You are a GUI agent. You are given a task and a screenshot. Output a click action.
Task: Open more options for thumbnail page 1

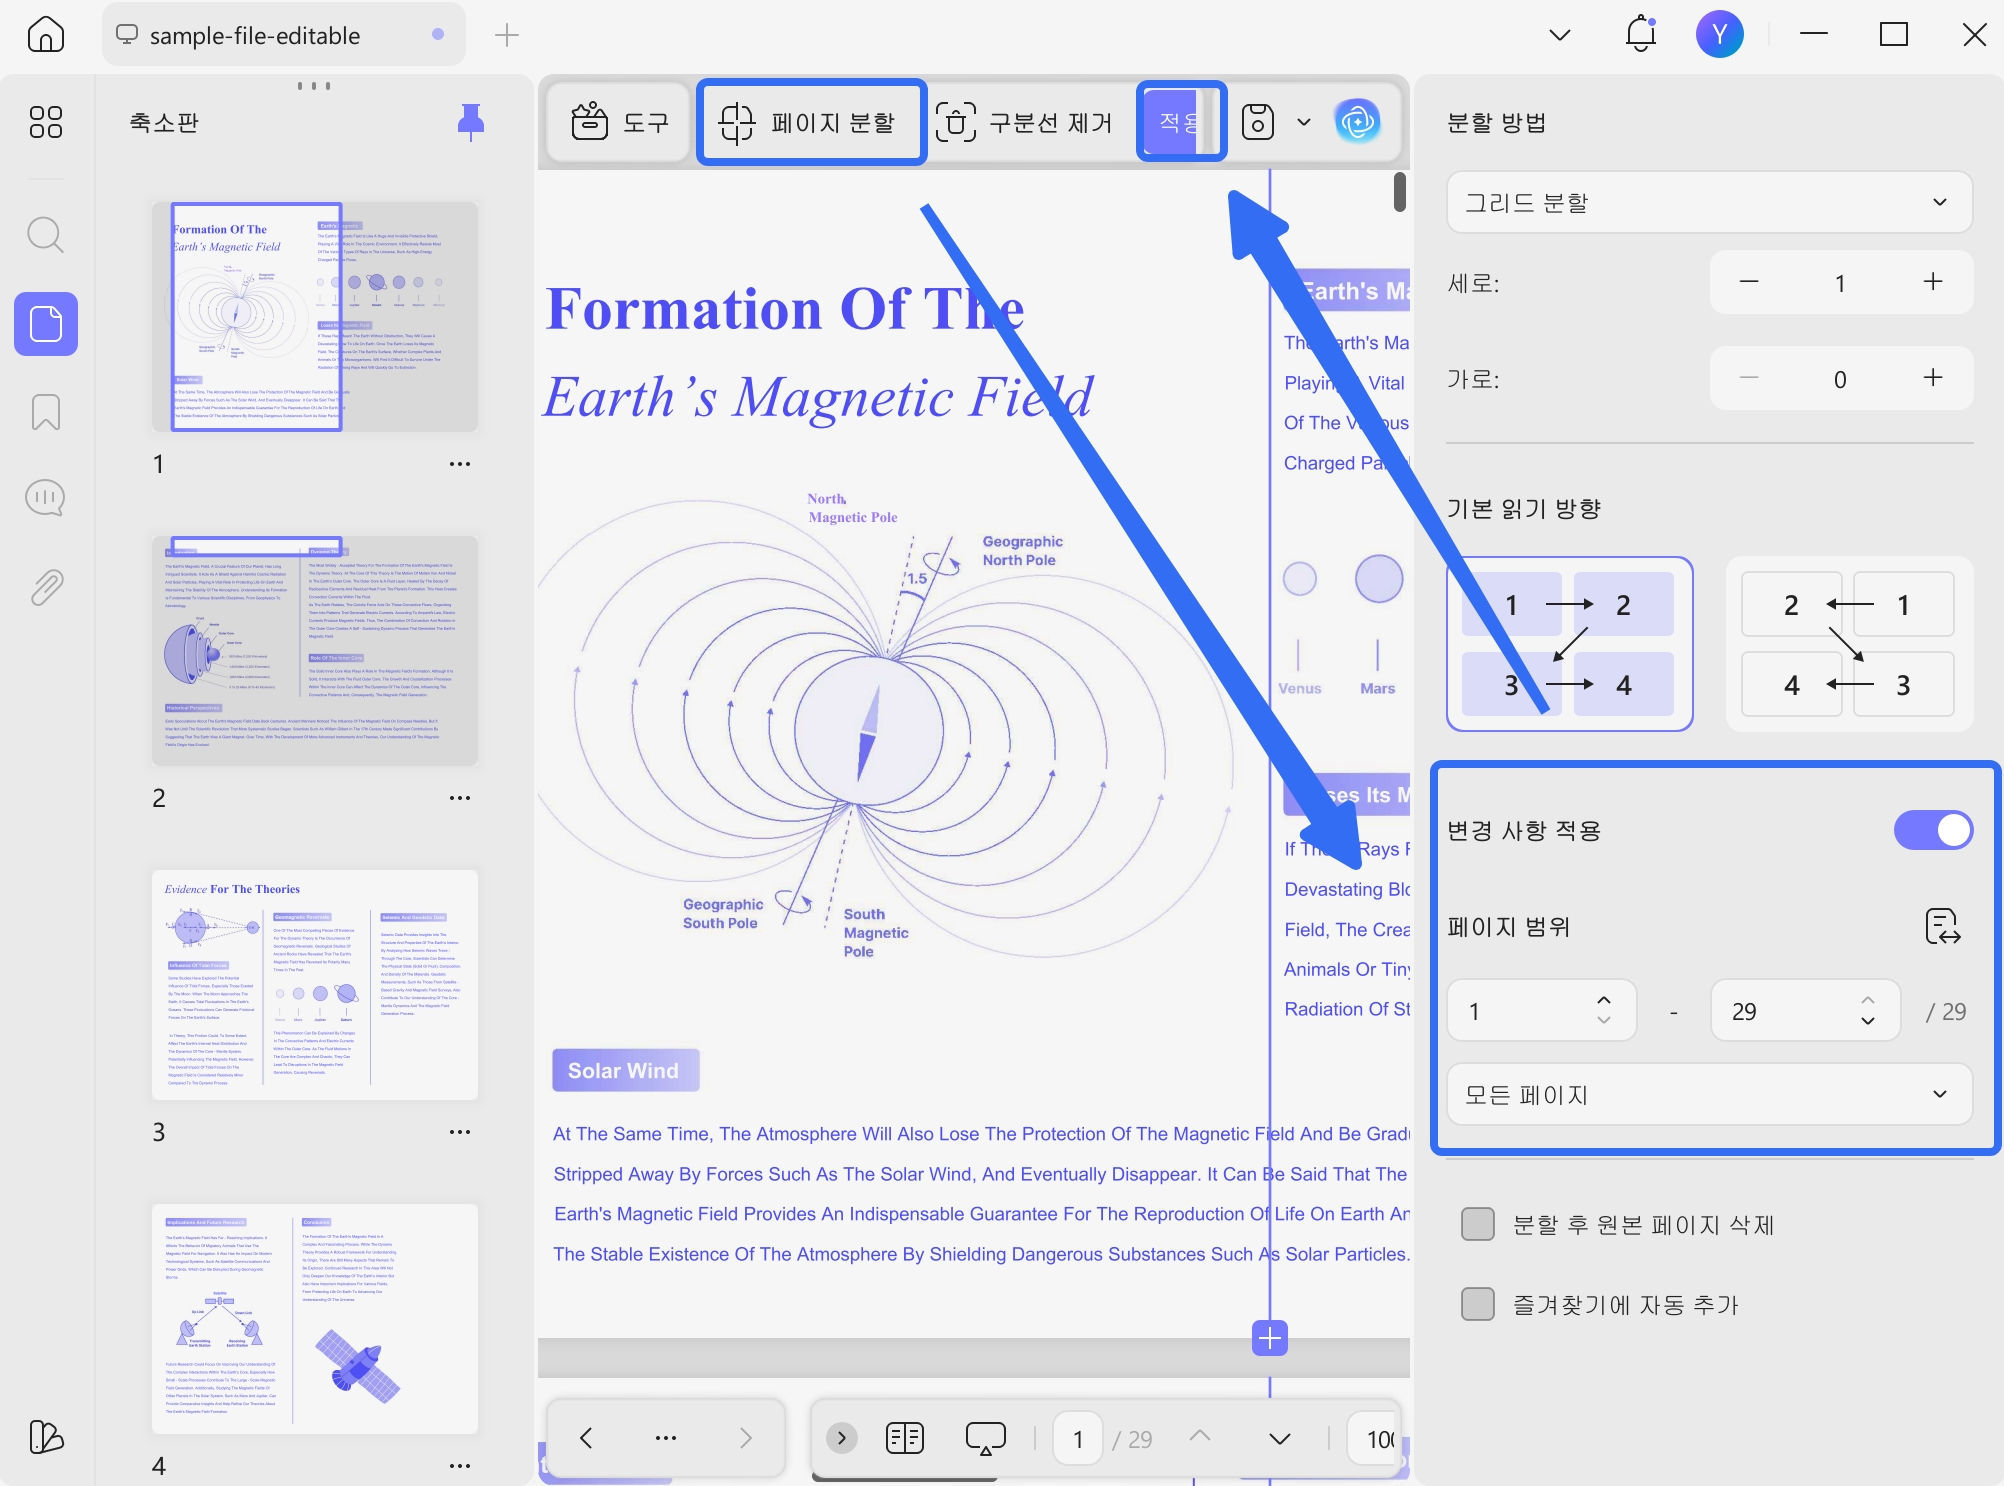point(460,464)
